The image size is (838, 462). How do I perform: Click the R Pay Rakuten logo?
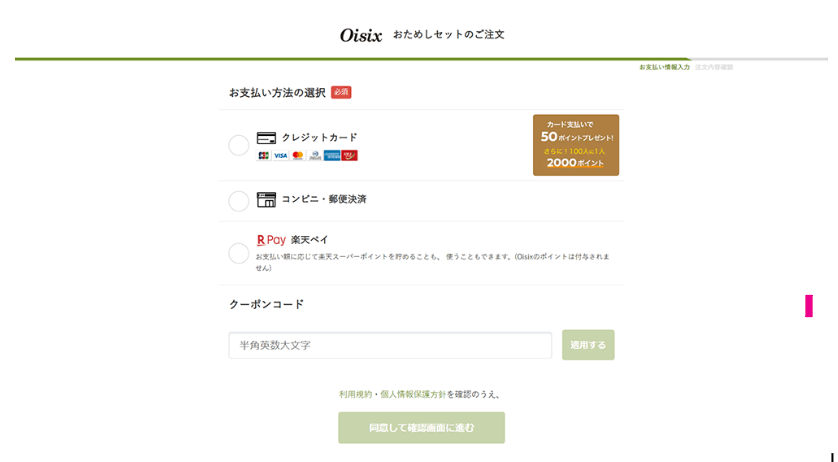[271, 240]
